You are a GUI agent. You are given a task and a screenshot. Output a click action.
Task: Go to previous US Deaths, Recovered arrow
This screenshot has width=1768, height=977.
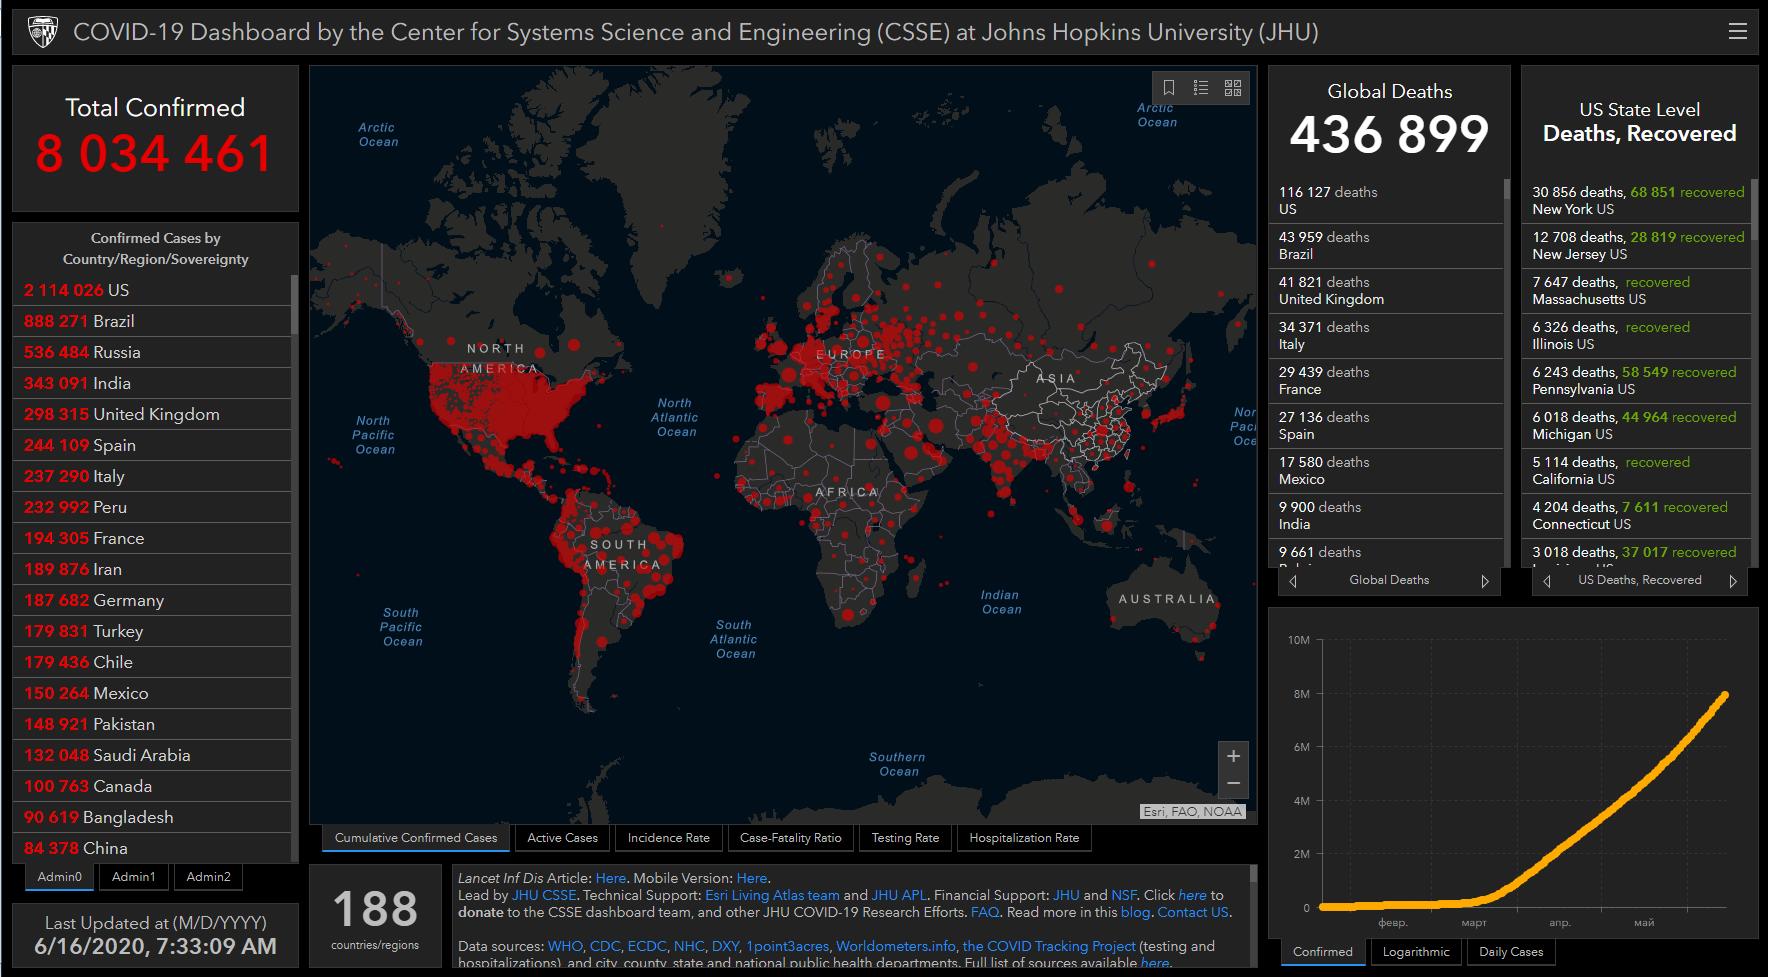coord(1547,581)
